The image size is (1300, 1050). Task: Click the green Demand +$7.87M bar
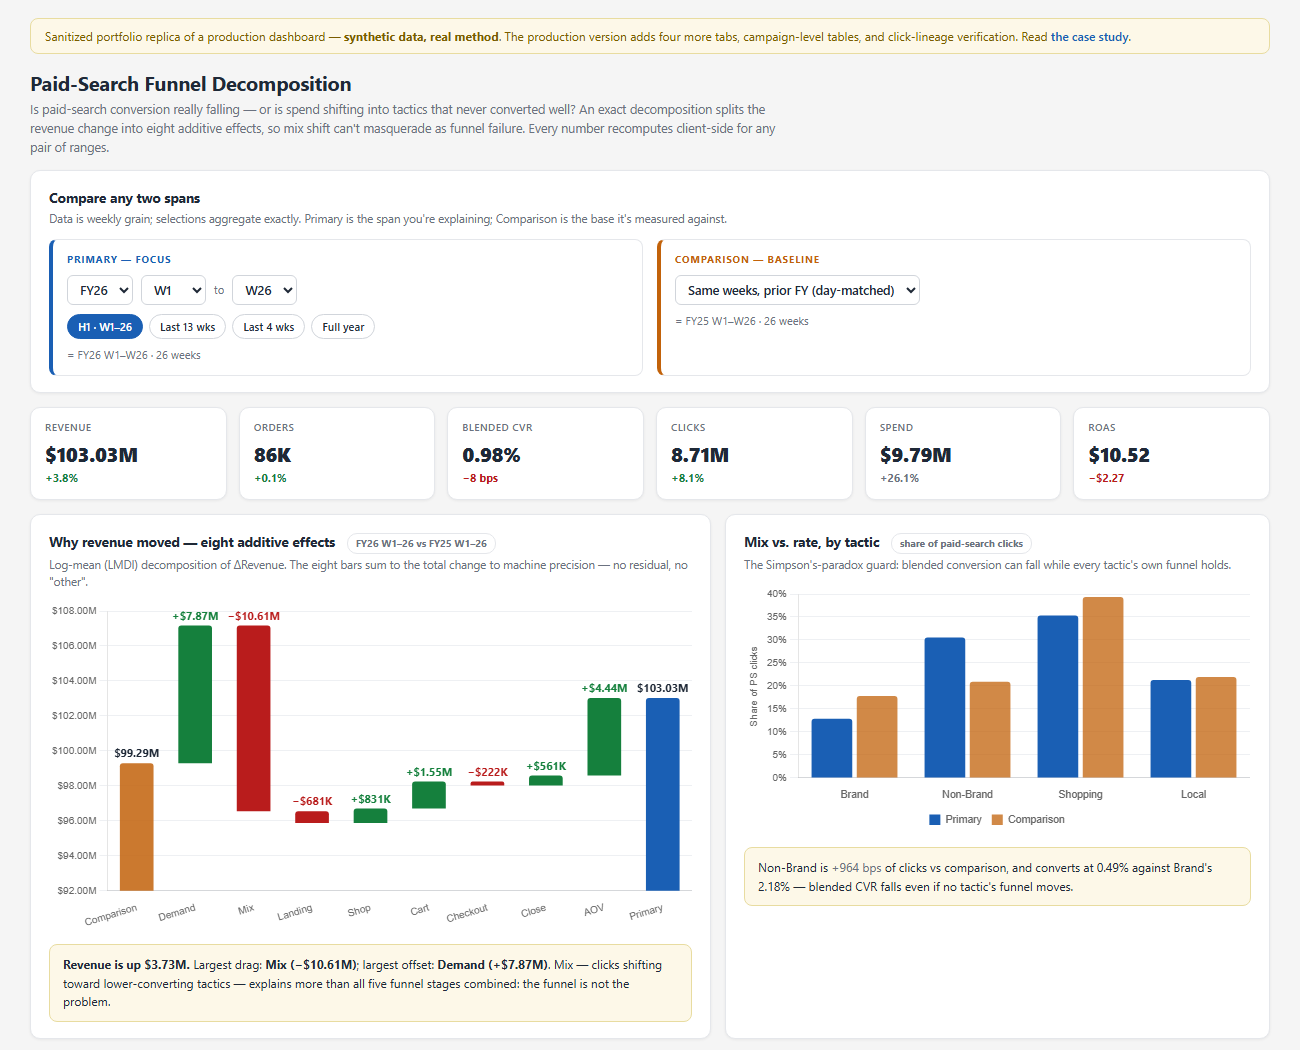tap(195, 694)
